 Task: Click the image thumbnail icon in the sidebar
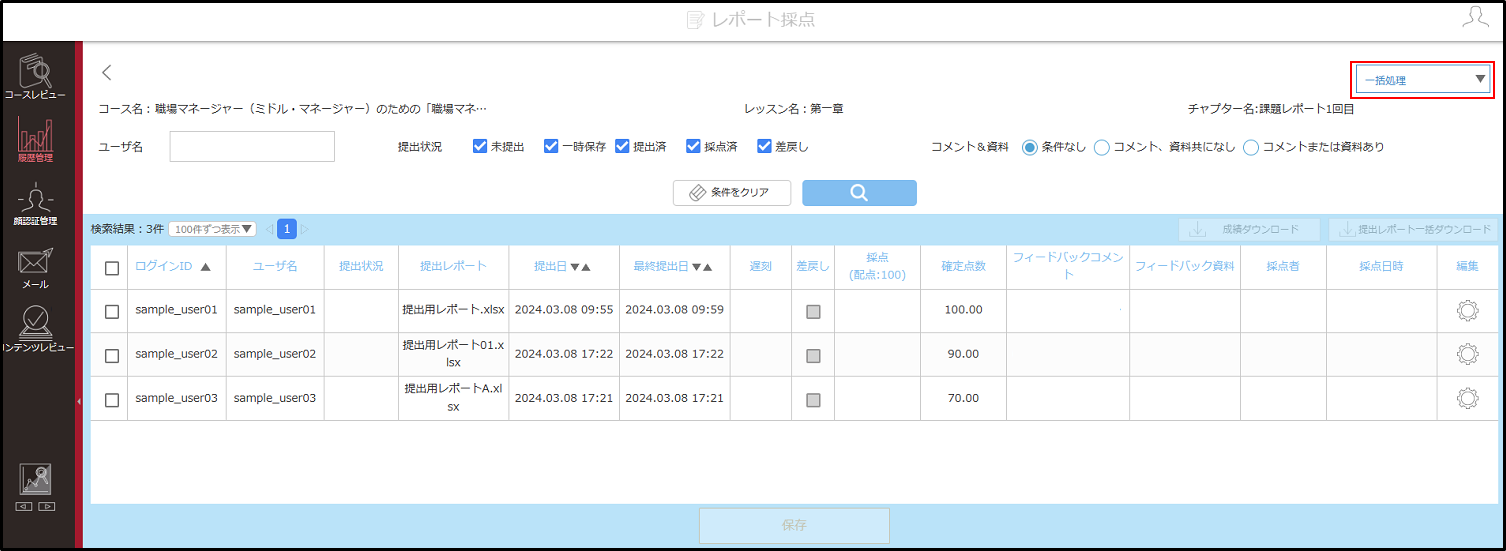pyautogui.click(x=36, y=481)
